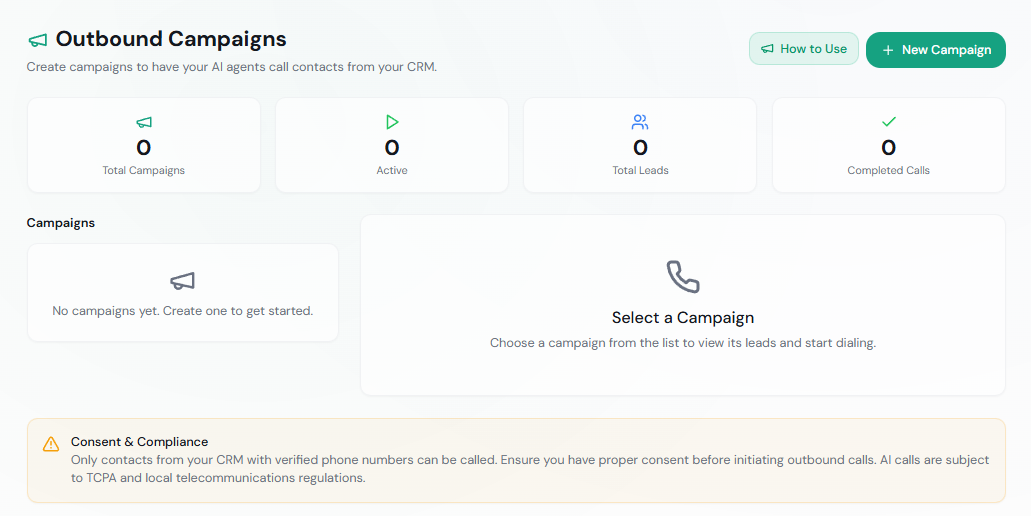Click the people icon above Total Leads count
Viewport: 1031px width, 516px height.
(640, 122)
